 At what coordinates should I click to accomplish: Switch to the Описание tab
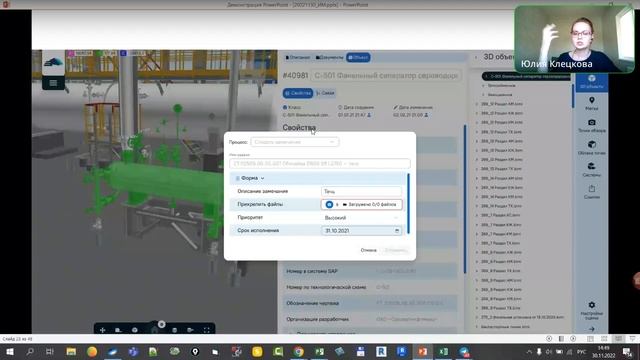click(x=298, y=58)
